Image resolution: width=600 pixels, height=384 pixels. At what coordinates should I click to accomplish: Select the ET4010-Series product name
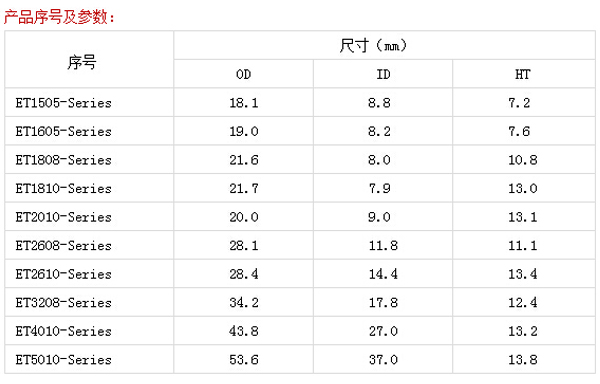64,331
